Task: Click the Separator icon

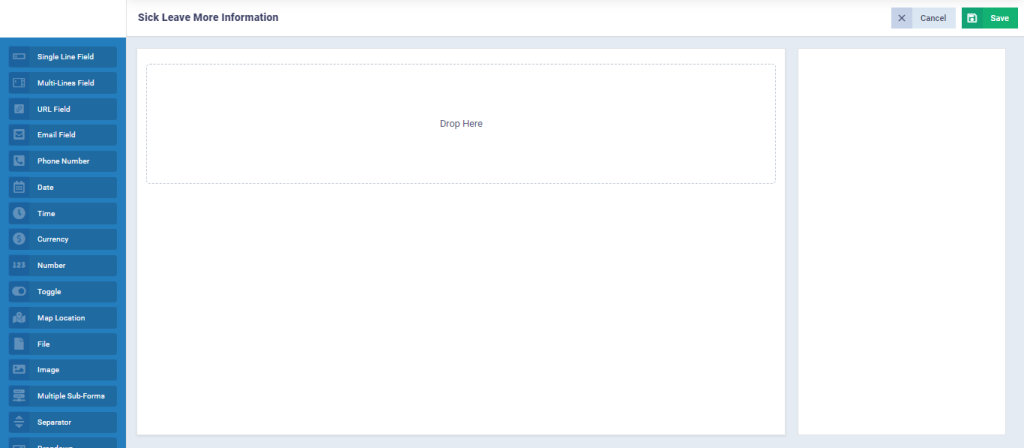Action: [19, 422]
